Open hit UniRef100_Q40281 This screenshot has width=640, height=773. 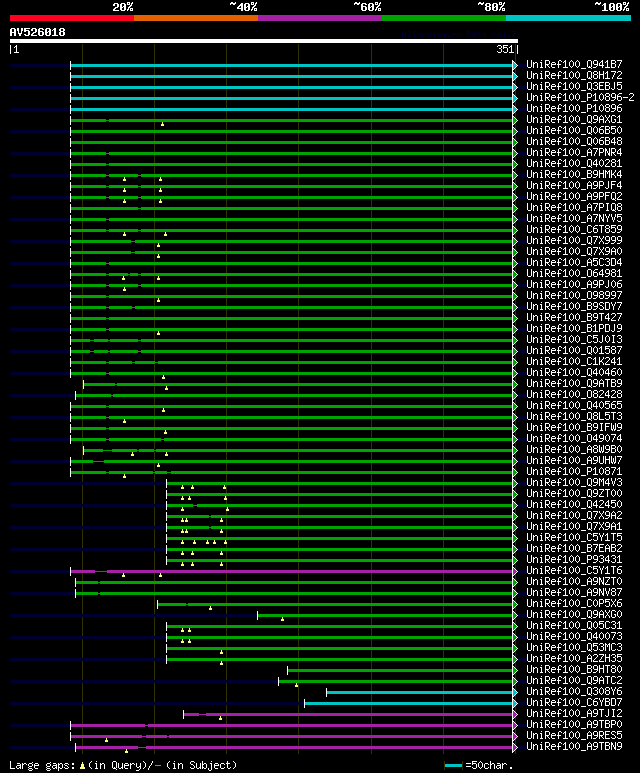coord(574,163)
